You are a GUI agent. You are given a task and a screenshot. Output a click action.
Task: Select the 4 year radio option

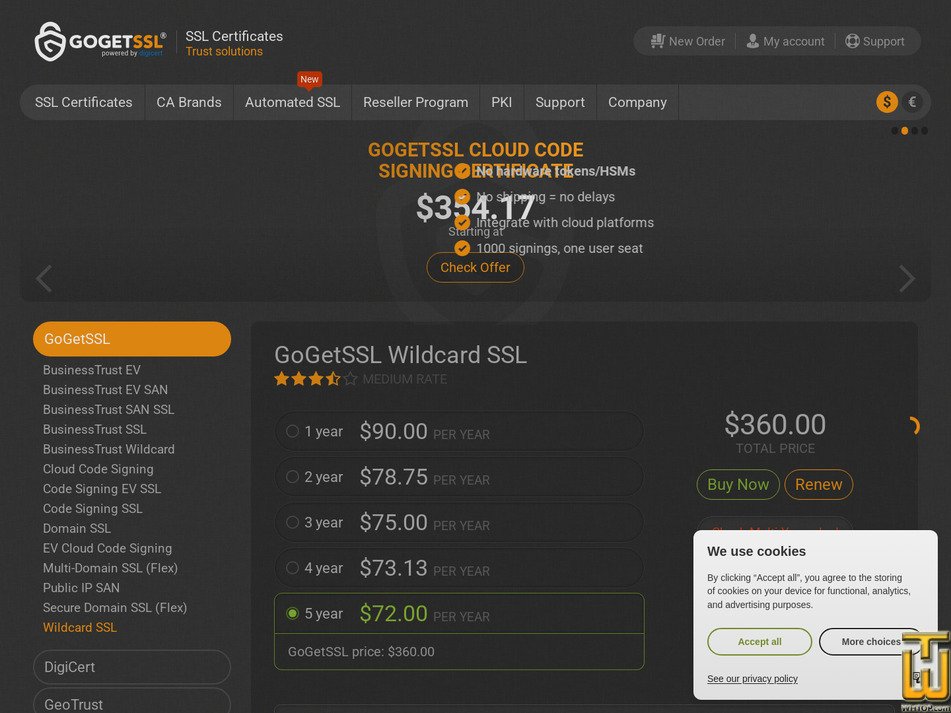[292, 567]
